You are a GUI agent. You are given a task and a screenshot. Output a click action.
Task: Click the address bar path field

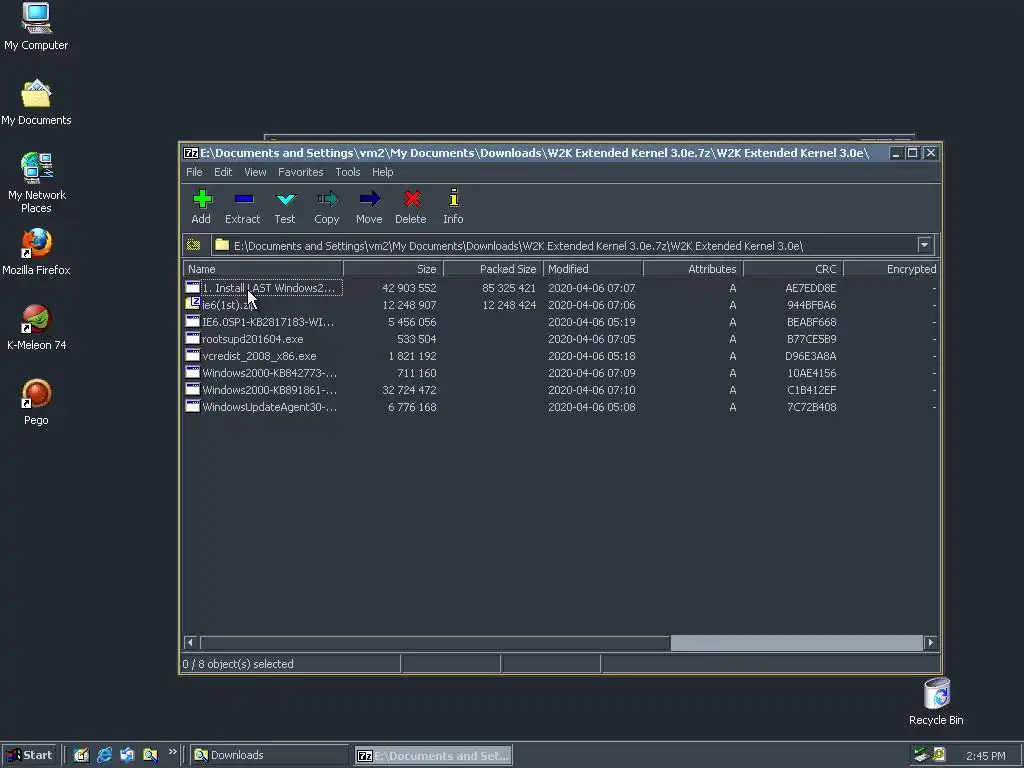coord(565,246)
